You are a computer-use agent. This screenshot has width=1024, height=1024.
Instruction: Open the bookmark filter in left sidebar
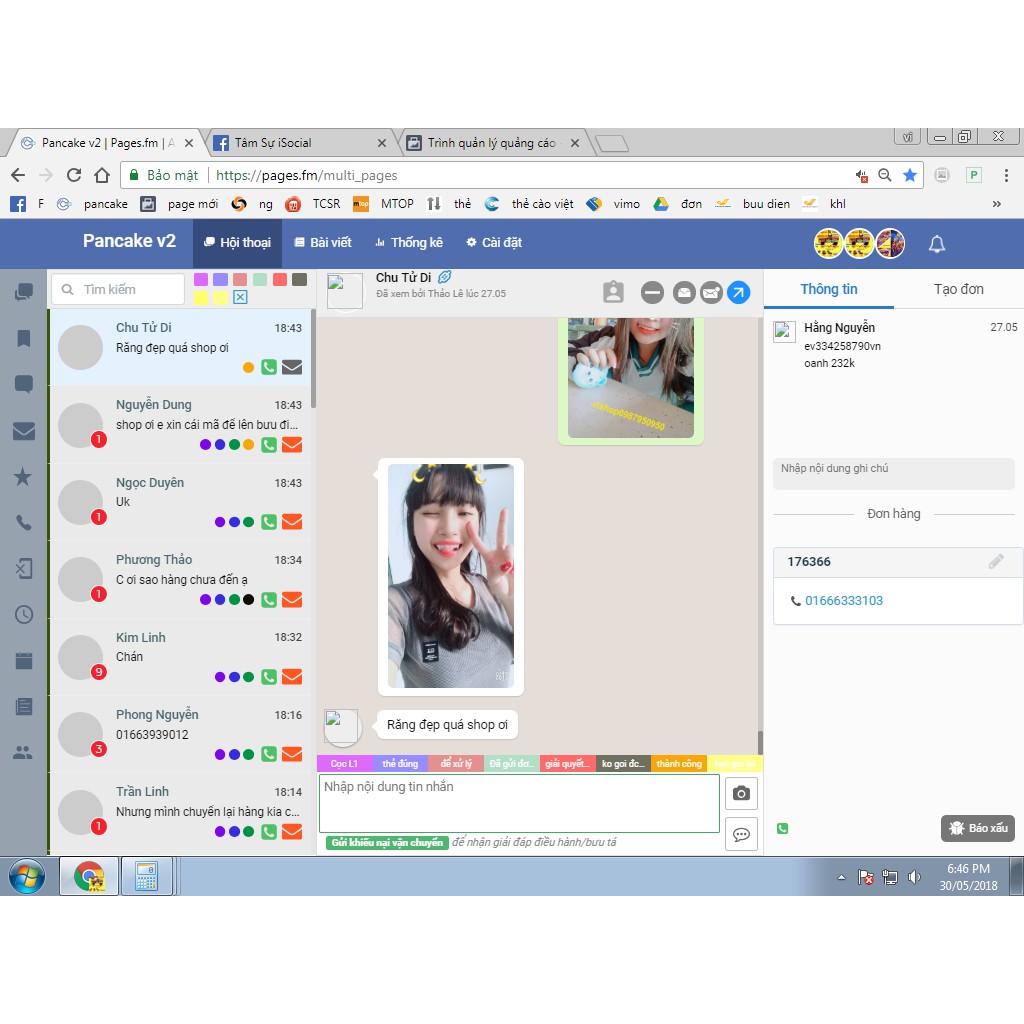click(x=23, y=338)
